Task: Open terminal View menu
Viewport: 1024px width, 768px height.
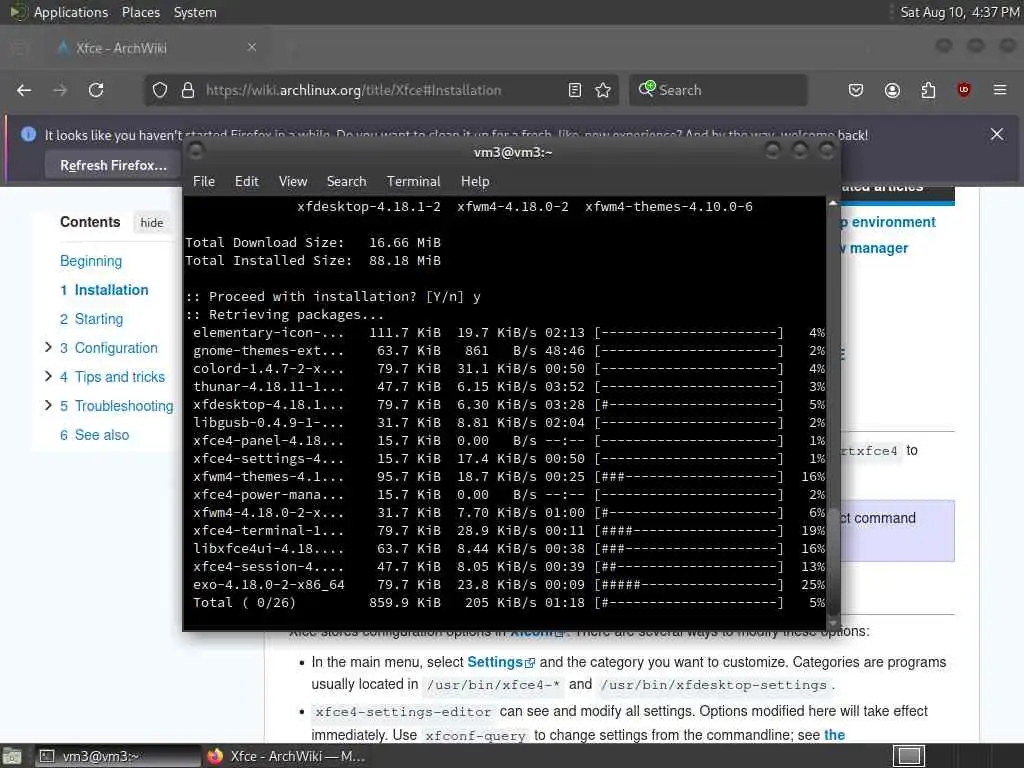Action: [x=293, y=182]
